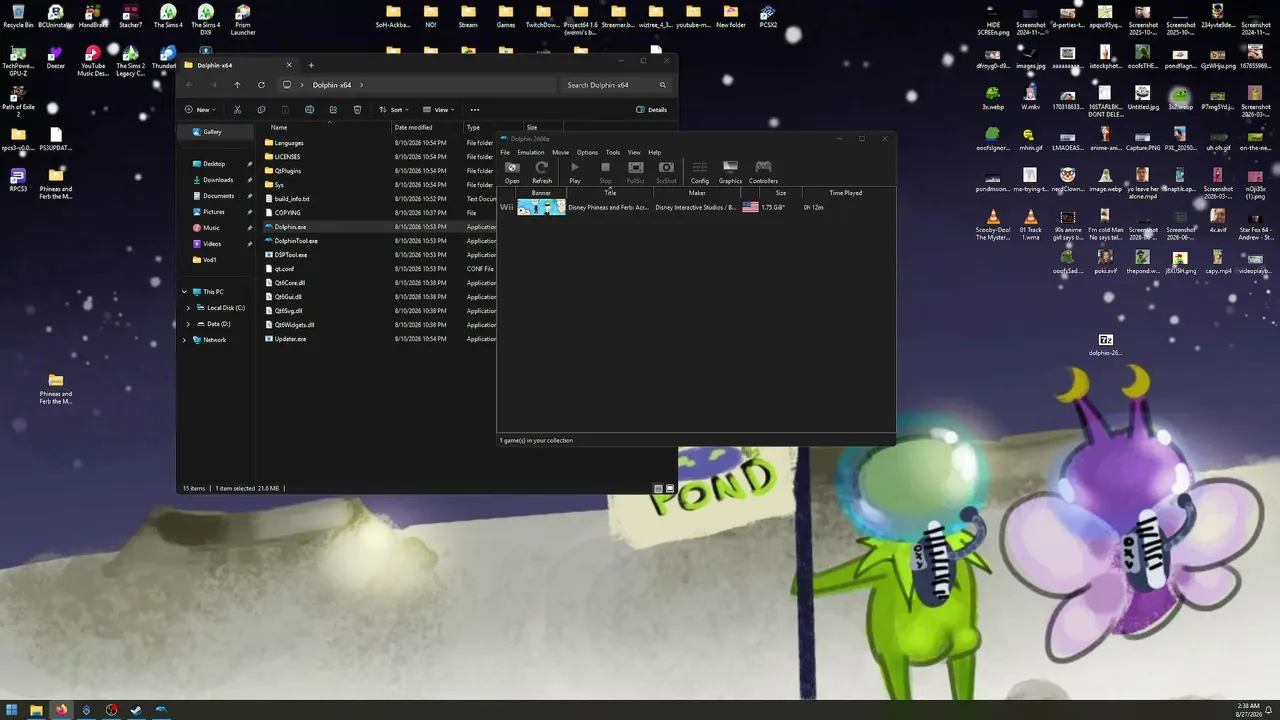The height and width of the screenshot is (720, 1280).
Task: Open Downloads in the Explorer sidebar
Action: click(218, 180)
